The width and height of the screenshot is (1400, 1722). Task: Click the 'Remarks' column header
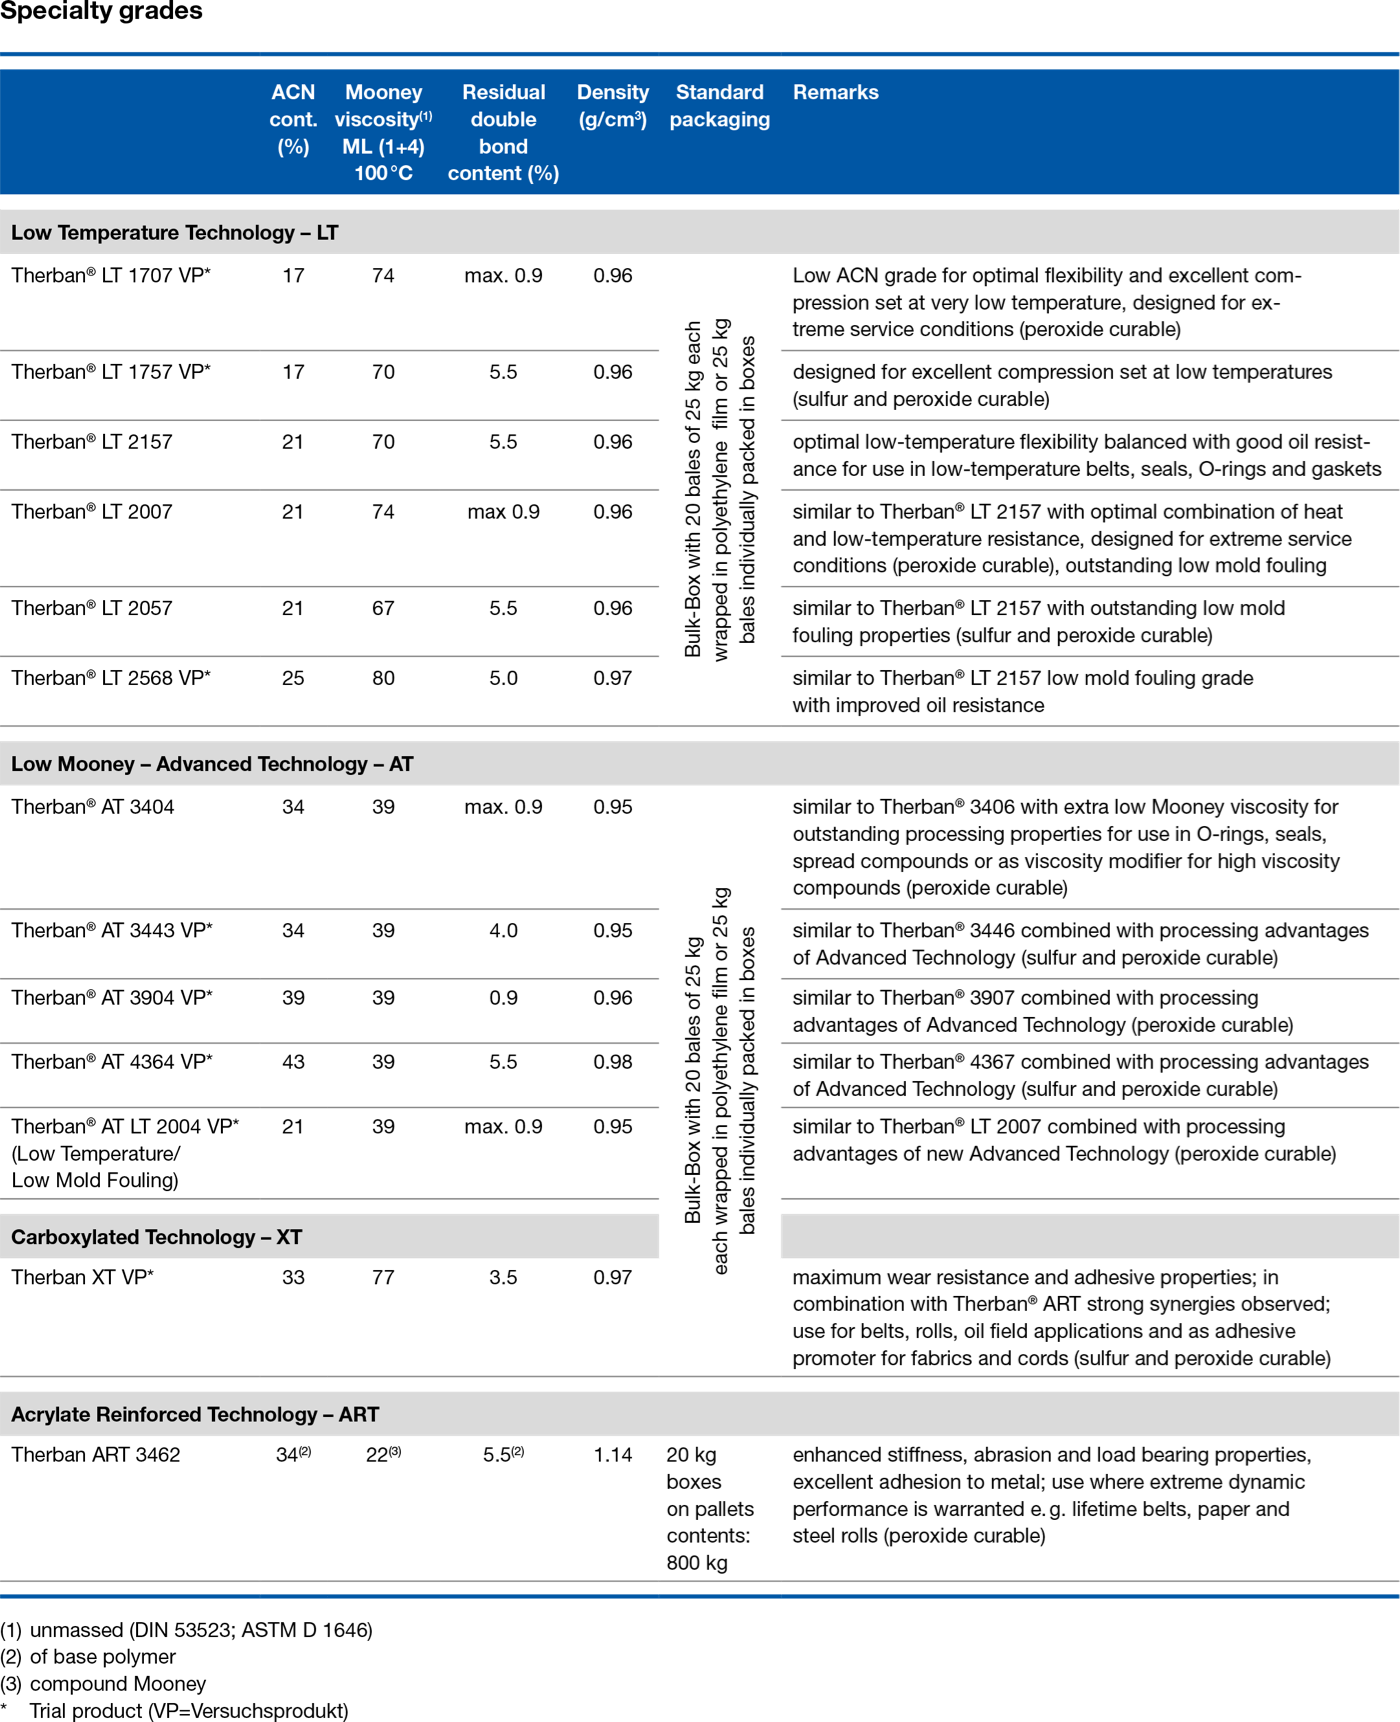coord(836,92)
